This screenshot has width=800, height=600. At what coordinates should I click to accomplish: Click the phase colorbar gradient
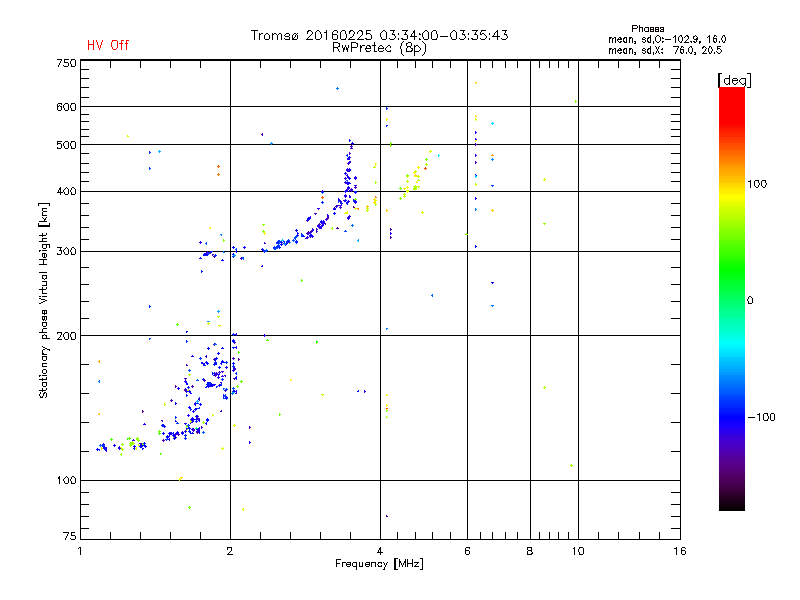(732, 298)
